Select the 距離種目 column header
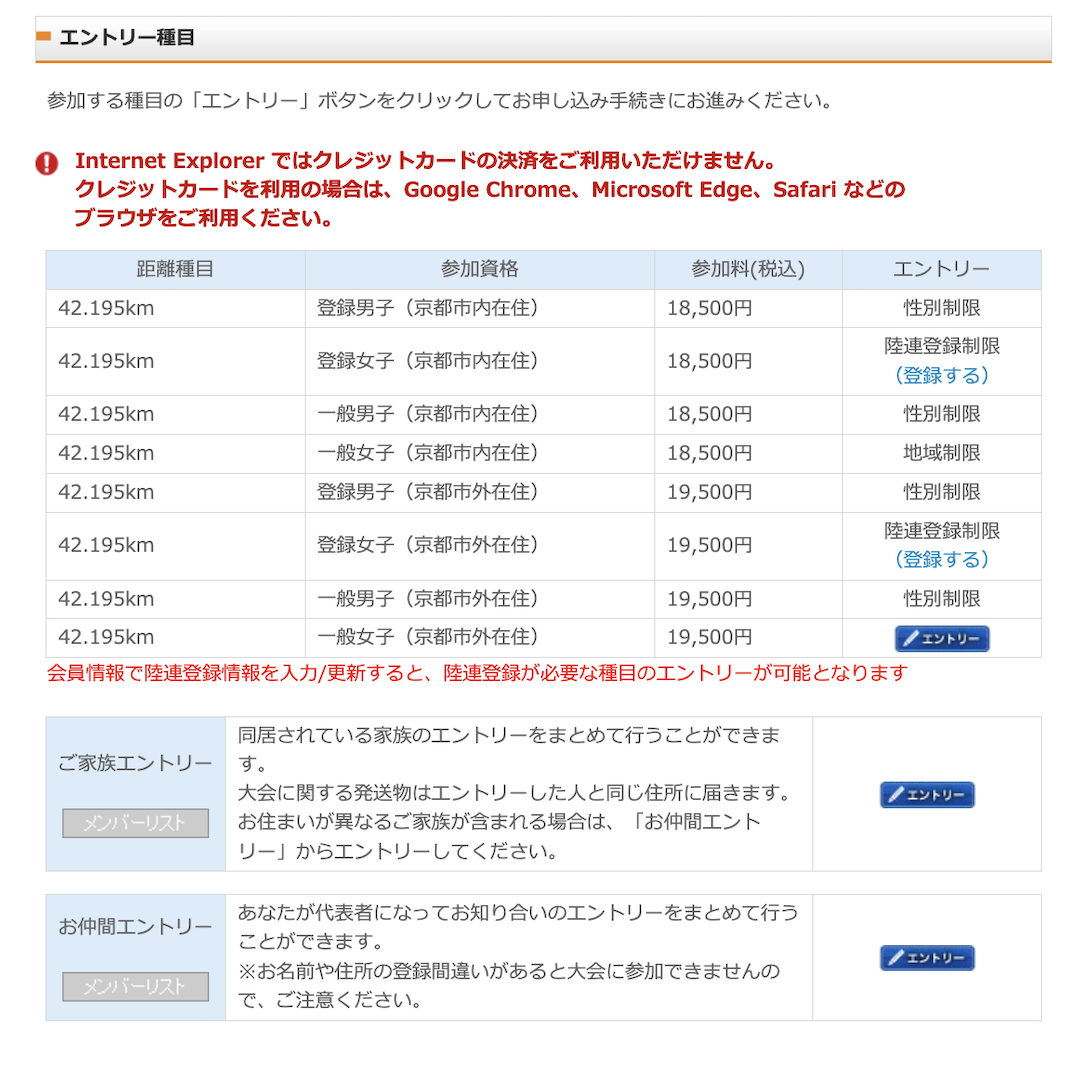The width and height of the screenshot is (1080, 1076). click(x=175, y=269)
